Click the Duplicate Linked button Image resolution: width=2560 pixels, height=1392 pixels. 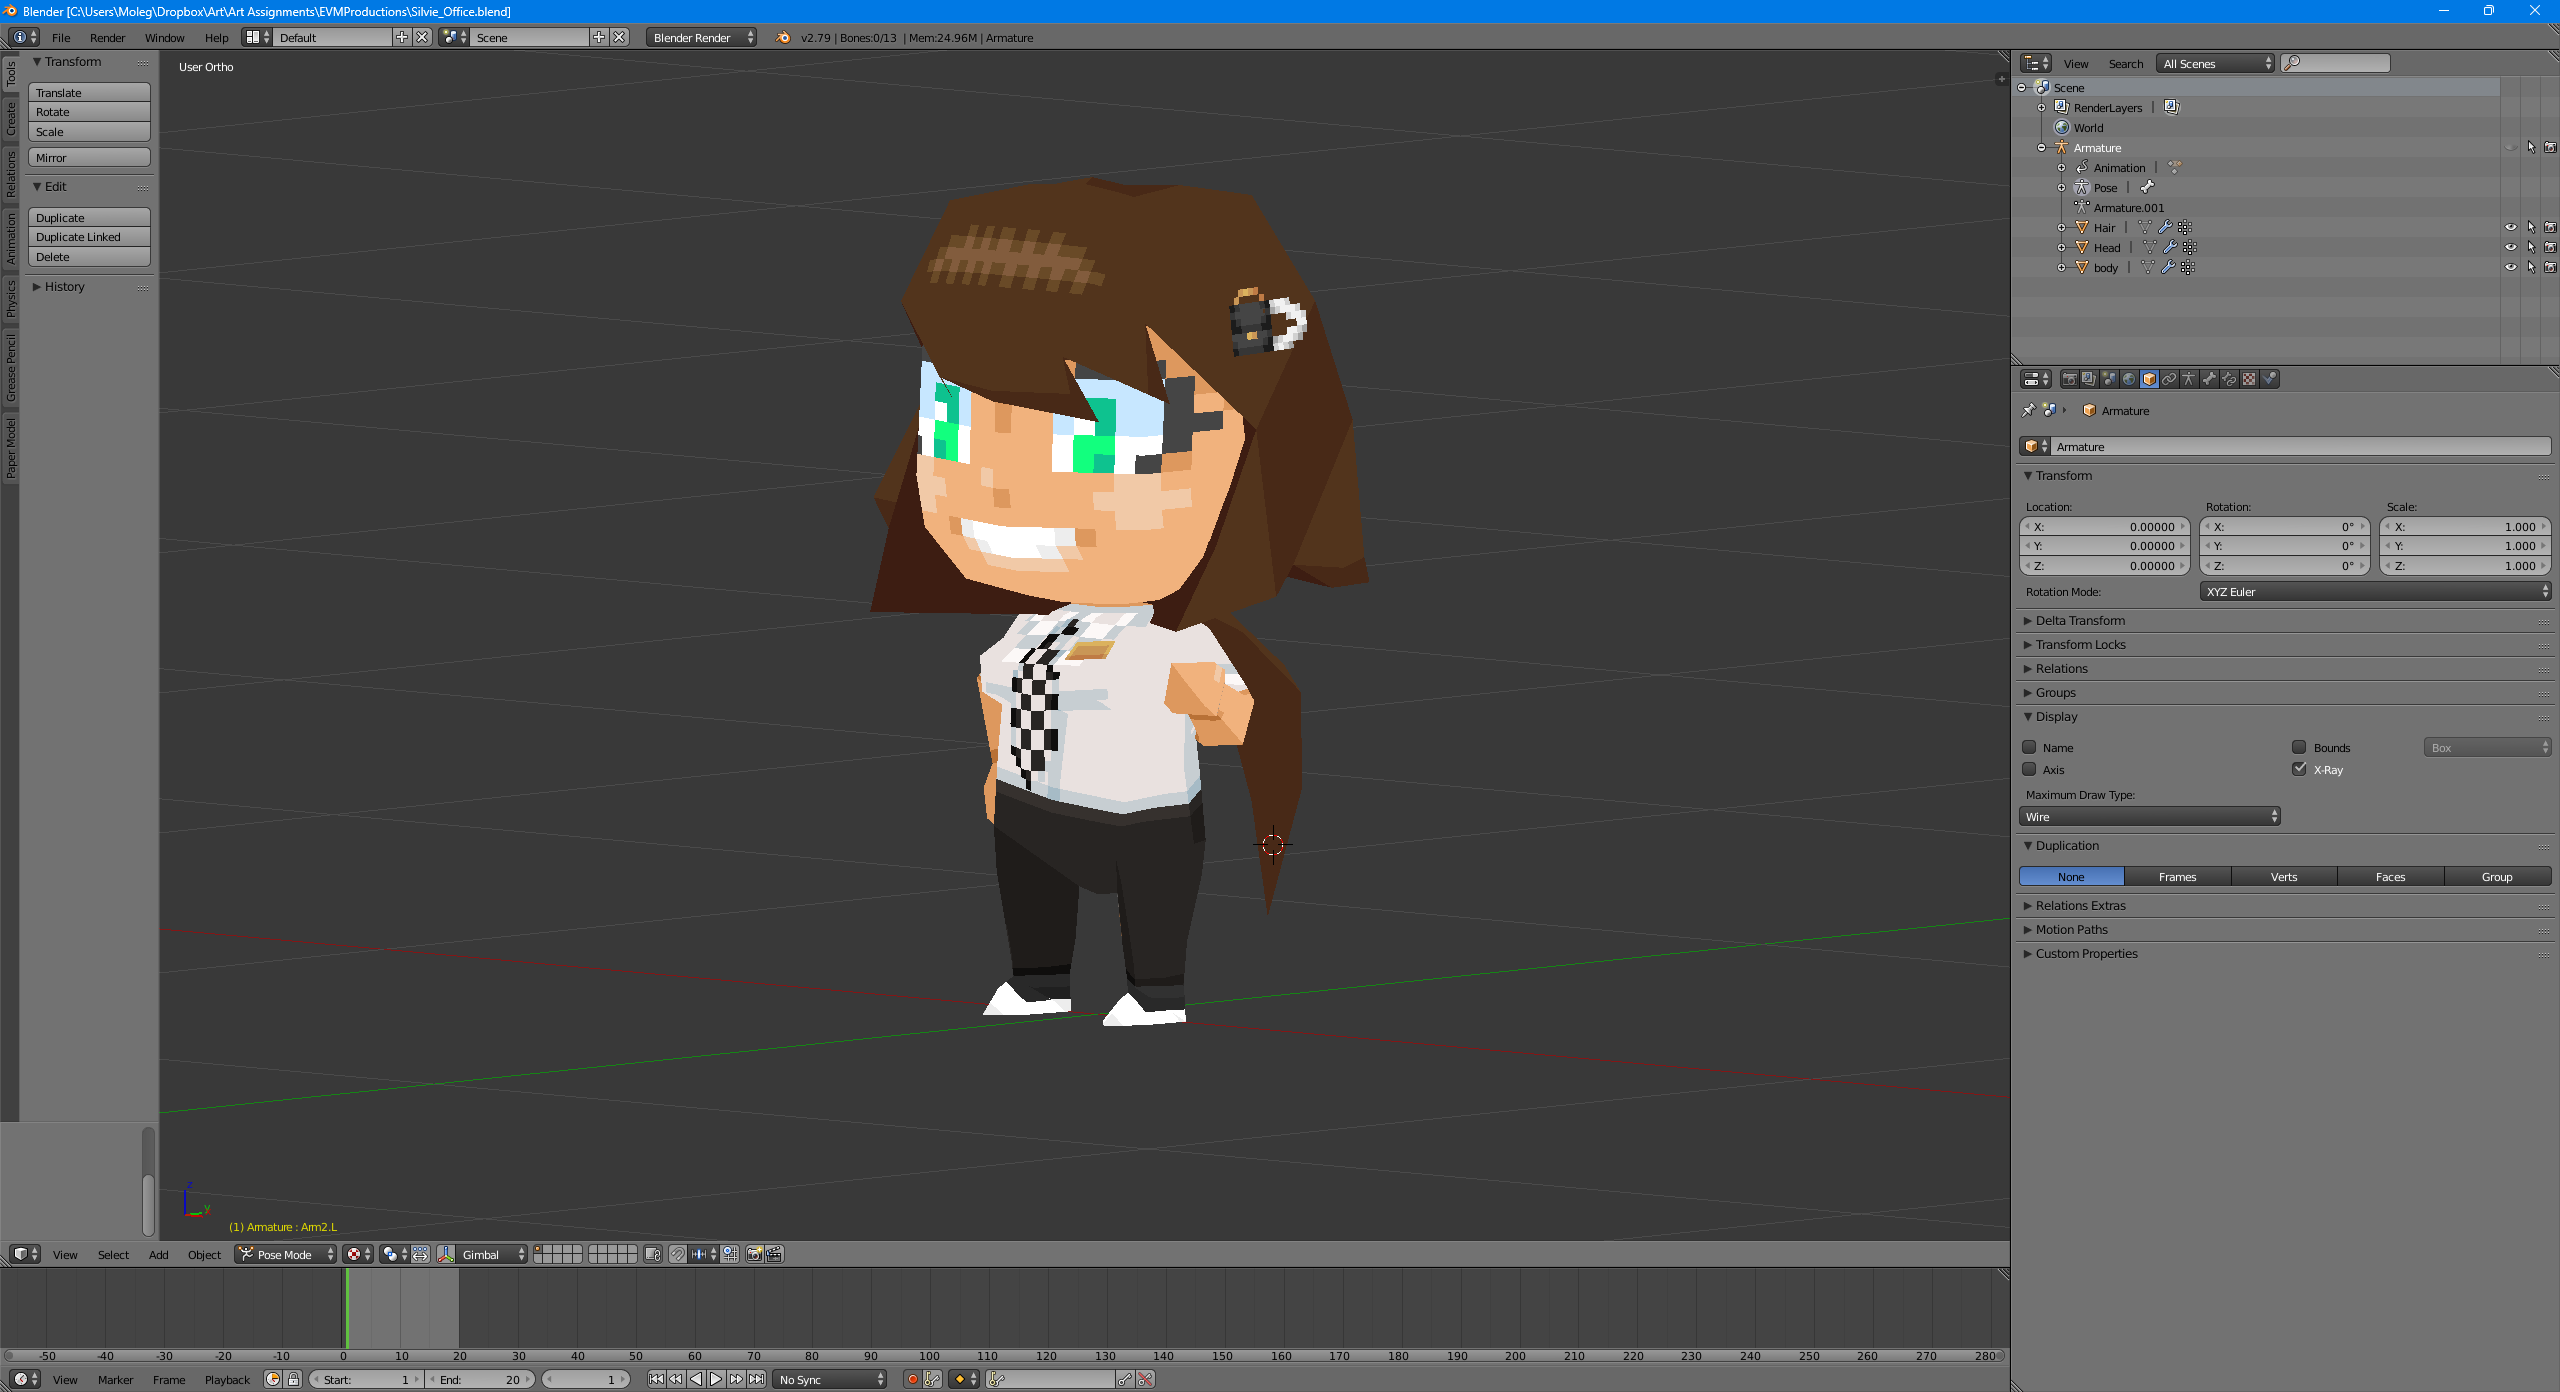(x=89, y=237)
